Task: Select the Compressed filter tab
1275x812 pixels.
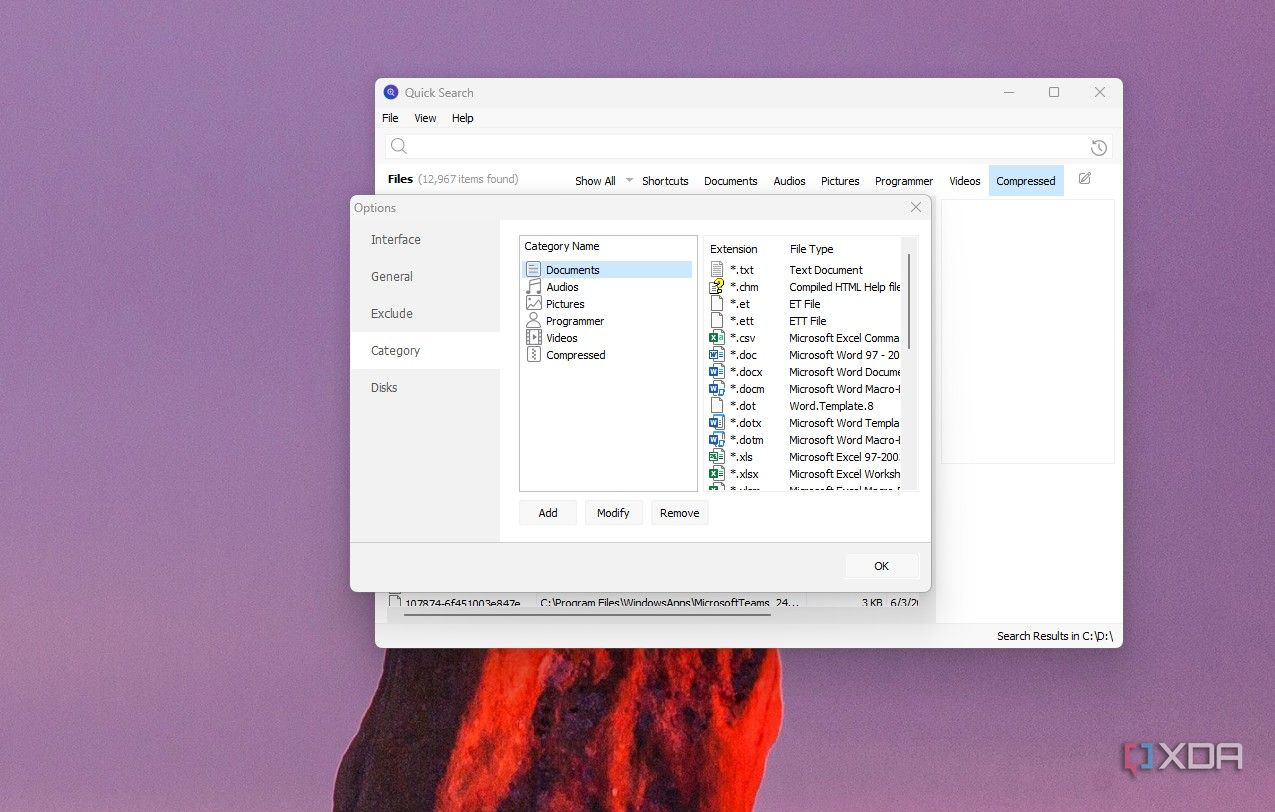Action: pyautogui.click(x=1026, y=181)
